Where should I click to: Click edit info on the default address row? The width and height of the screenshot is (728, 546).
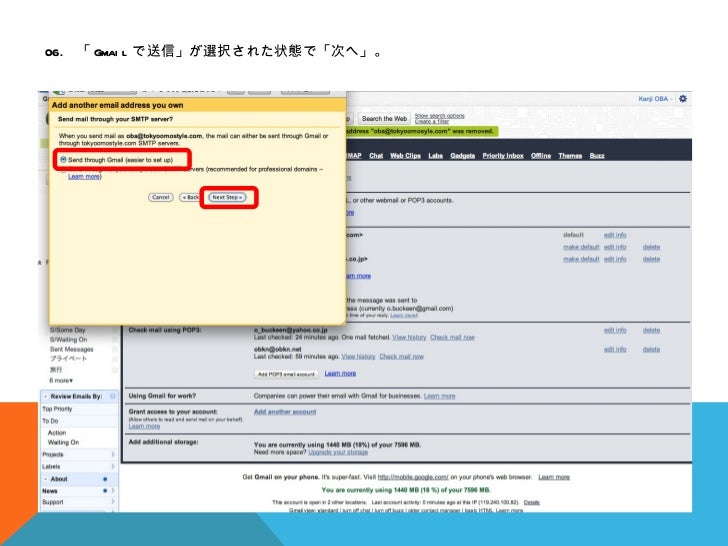pos(615,235)
